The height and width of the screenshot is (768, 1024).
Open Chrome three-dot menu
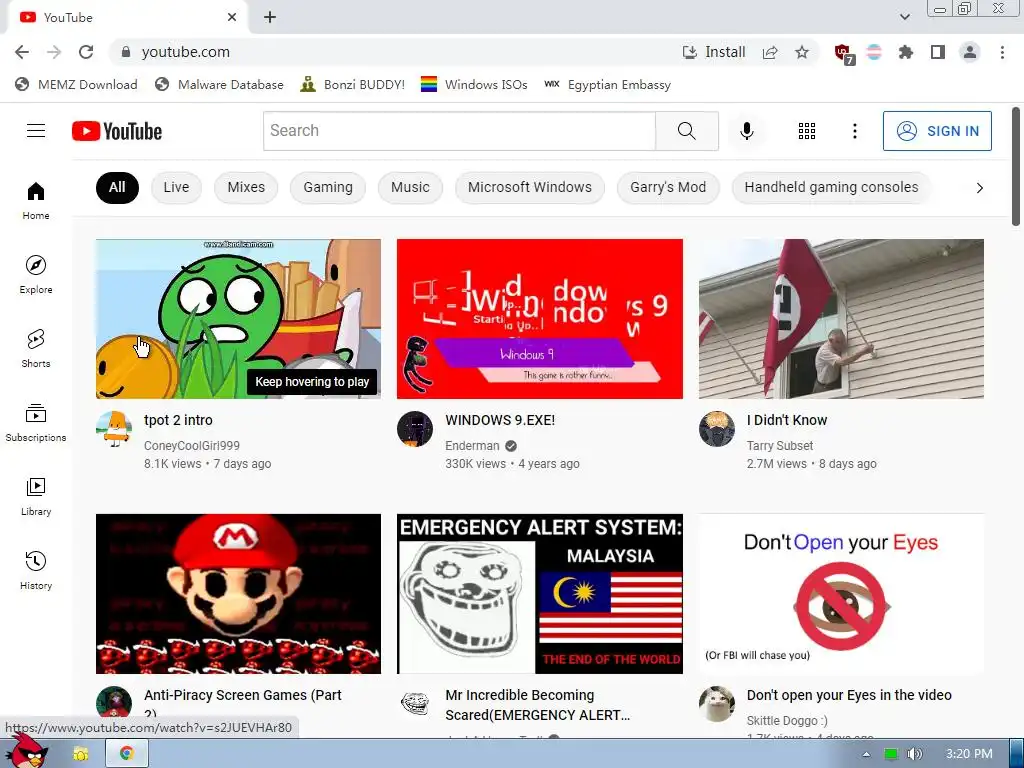pos(1002,52)
